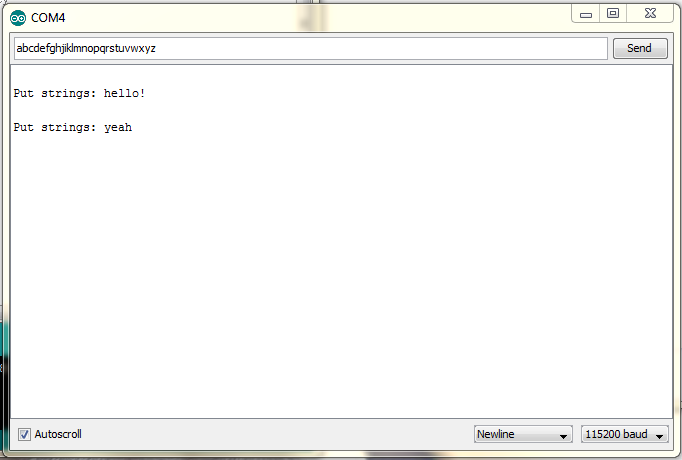Click the Arduino logo in title bar
The height and width of the screenshot is (460, 682).
[18, 18]
